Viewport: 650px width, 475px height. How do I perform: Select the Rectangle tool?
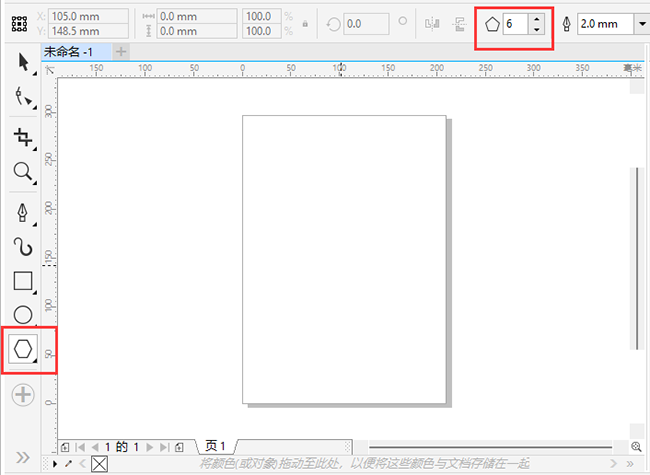pyautogui.click(x=23, y=281)
